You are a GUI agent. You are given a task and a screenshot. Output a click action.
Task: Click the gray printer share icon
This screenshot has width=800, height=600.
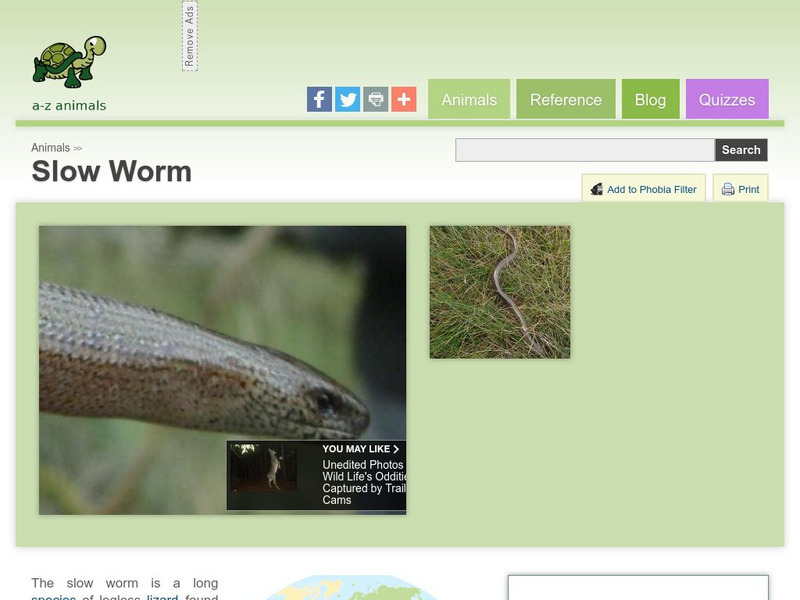click(376, 99)
